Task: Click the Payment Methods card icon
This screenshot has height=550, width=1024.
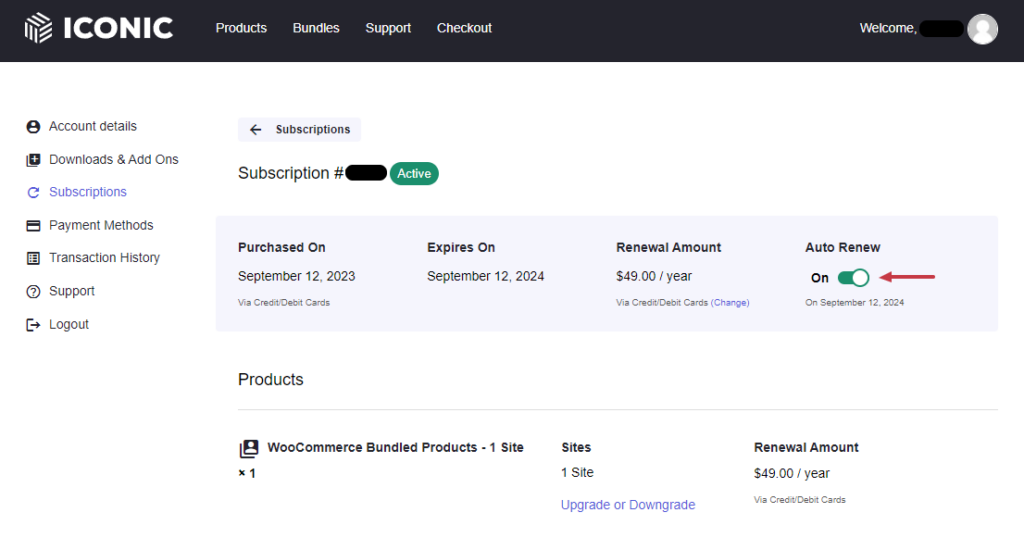Action: pyautogui.click(x=33, y=226)
